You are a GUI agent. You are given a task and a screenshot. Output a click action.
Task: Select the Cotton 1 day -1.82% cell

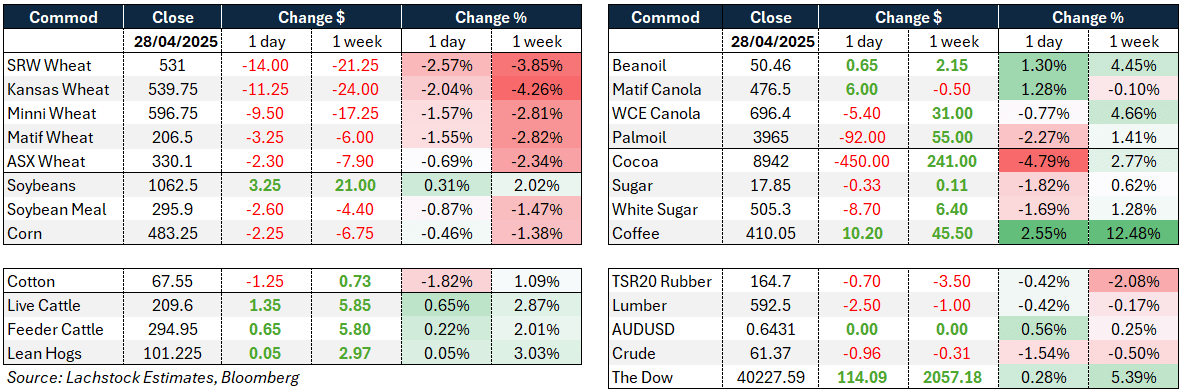tap(445, 282)
